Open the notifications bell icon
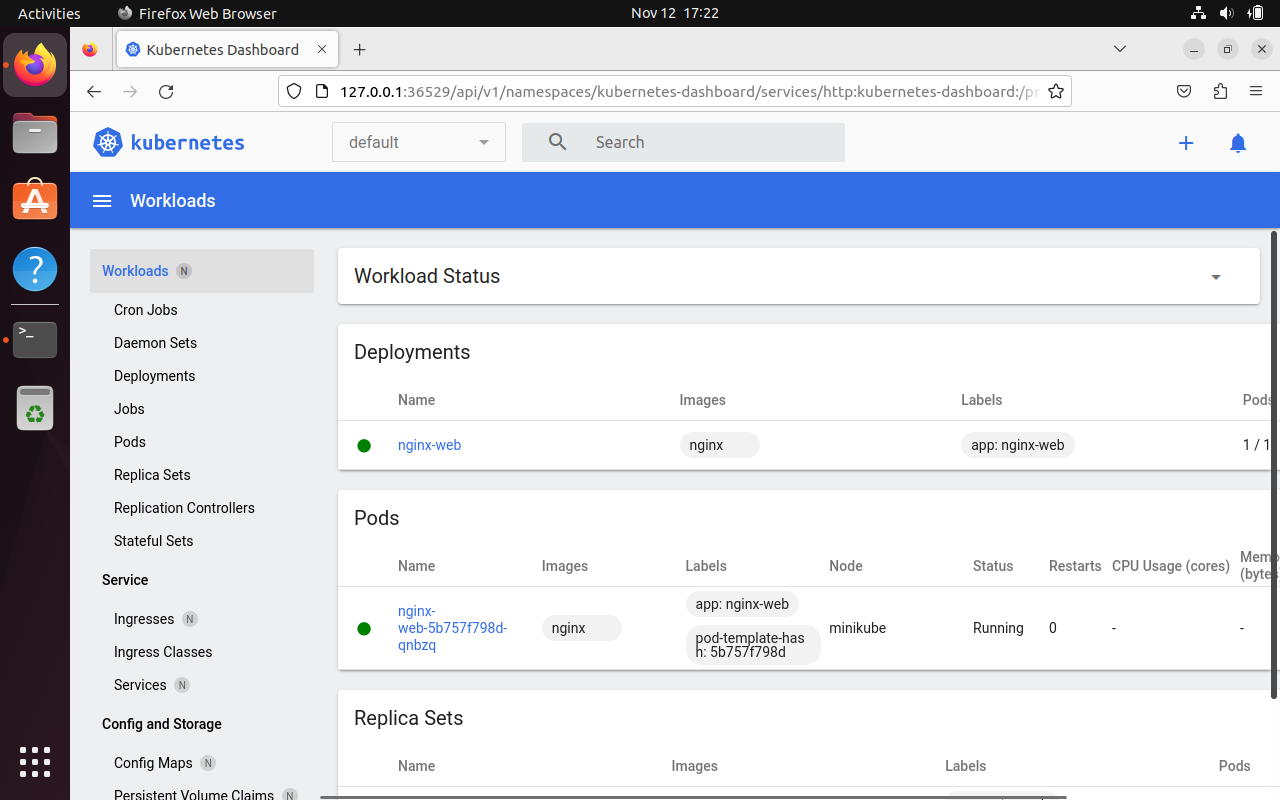This screenshot has height=800, width=1280. [x=1238, y=143]
